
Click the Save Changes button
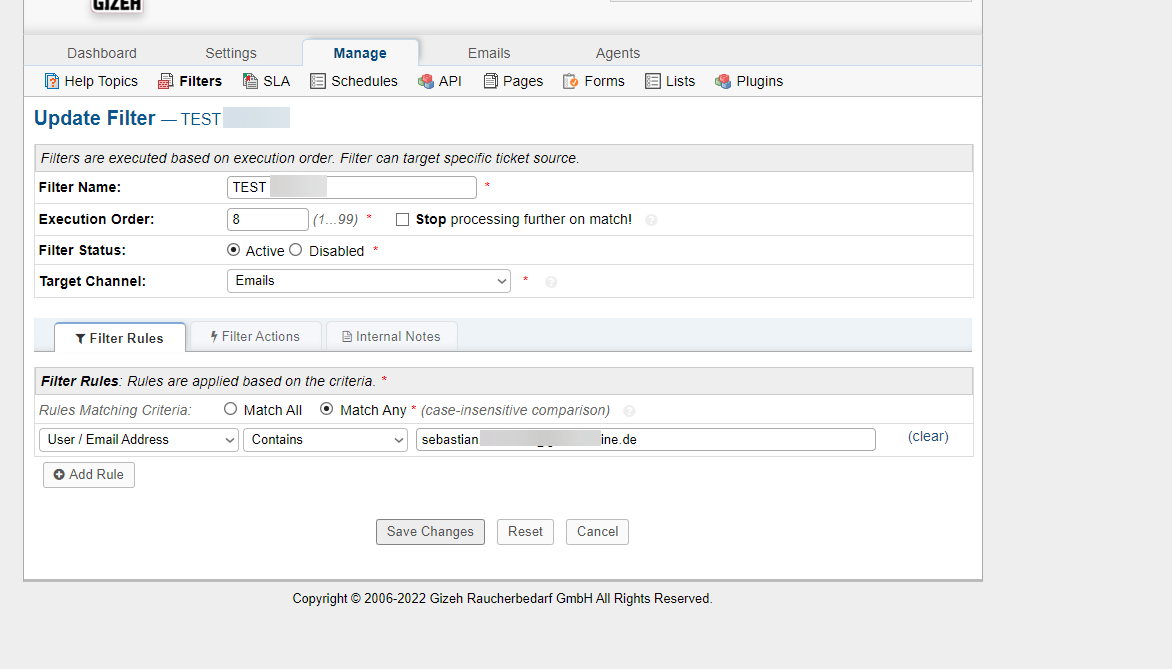pos(430,532)
